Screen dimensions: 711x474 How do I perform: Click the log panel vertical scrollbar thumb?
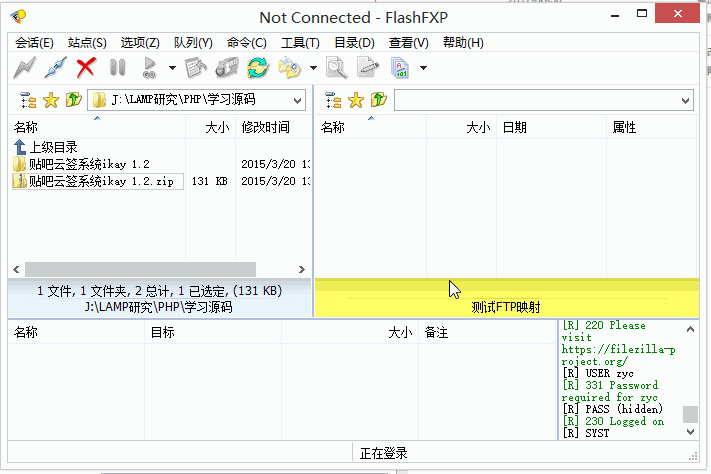[x=690, y=414]
